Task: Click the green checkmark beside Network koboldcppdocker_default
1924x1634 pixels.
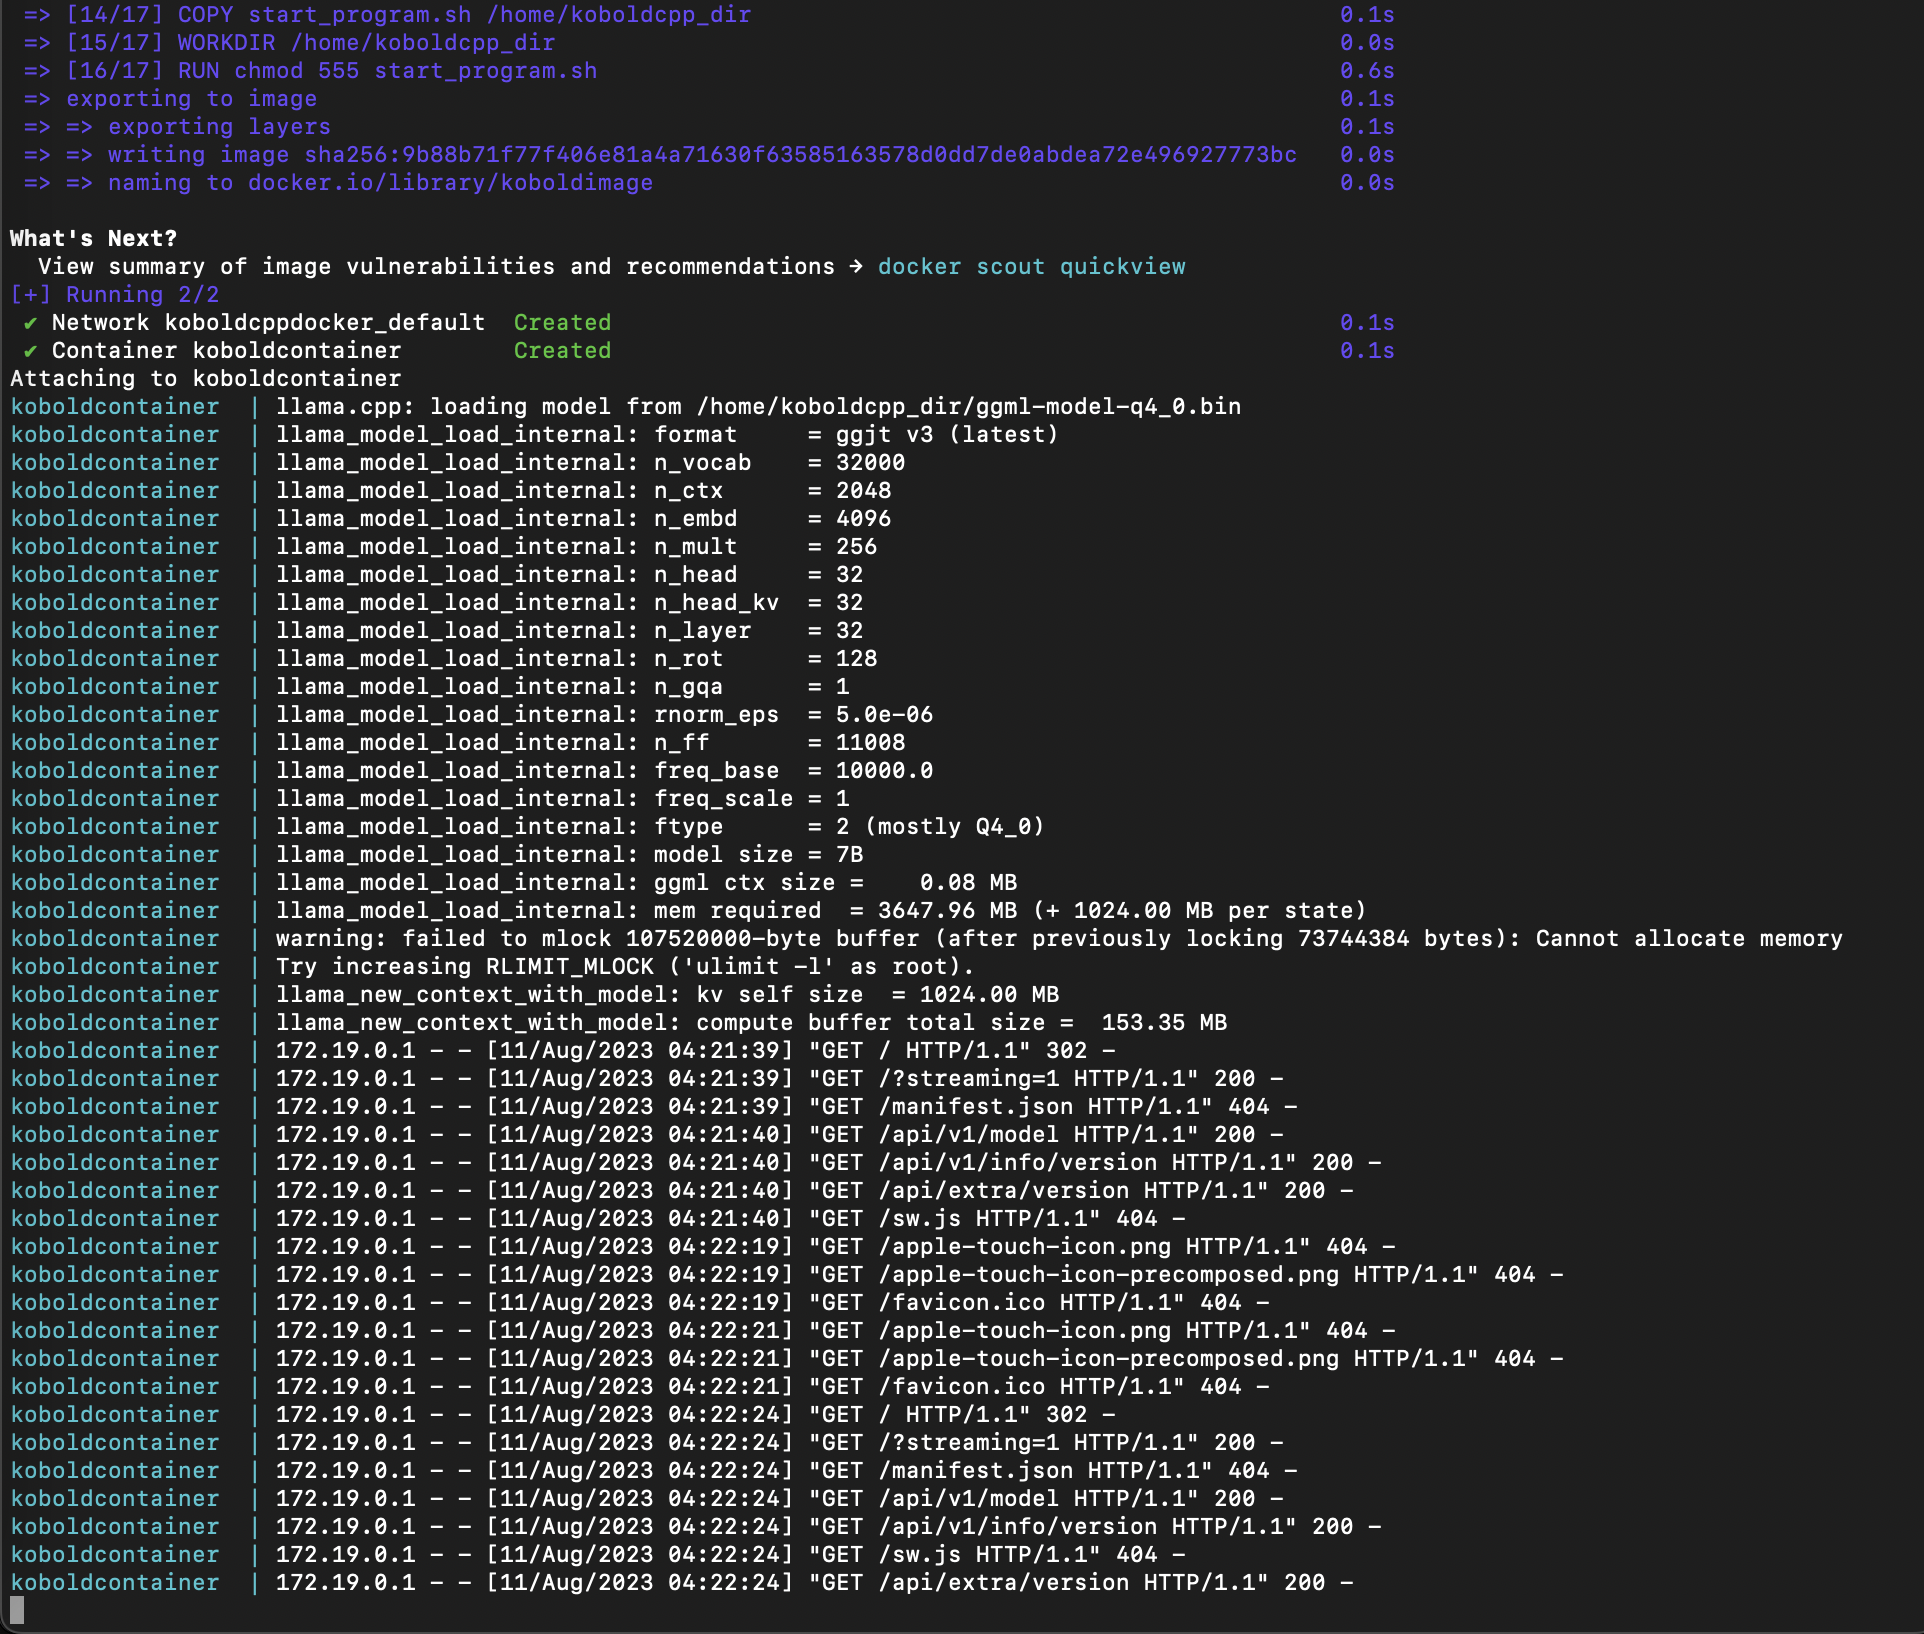Action: [x=30, y=322]
